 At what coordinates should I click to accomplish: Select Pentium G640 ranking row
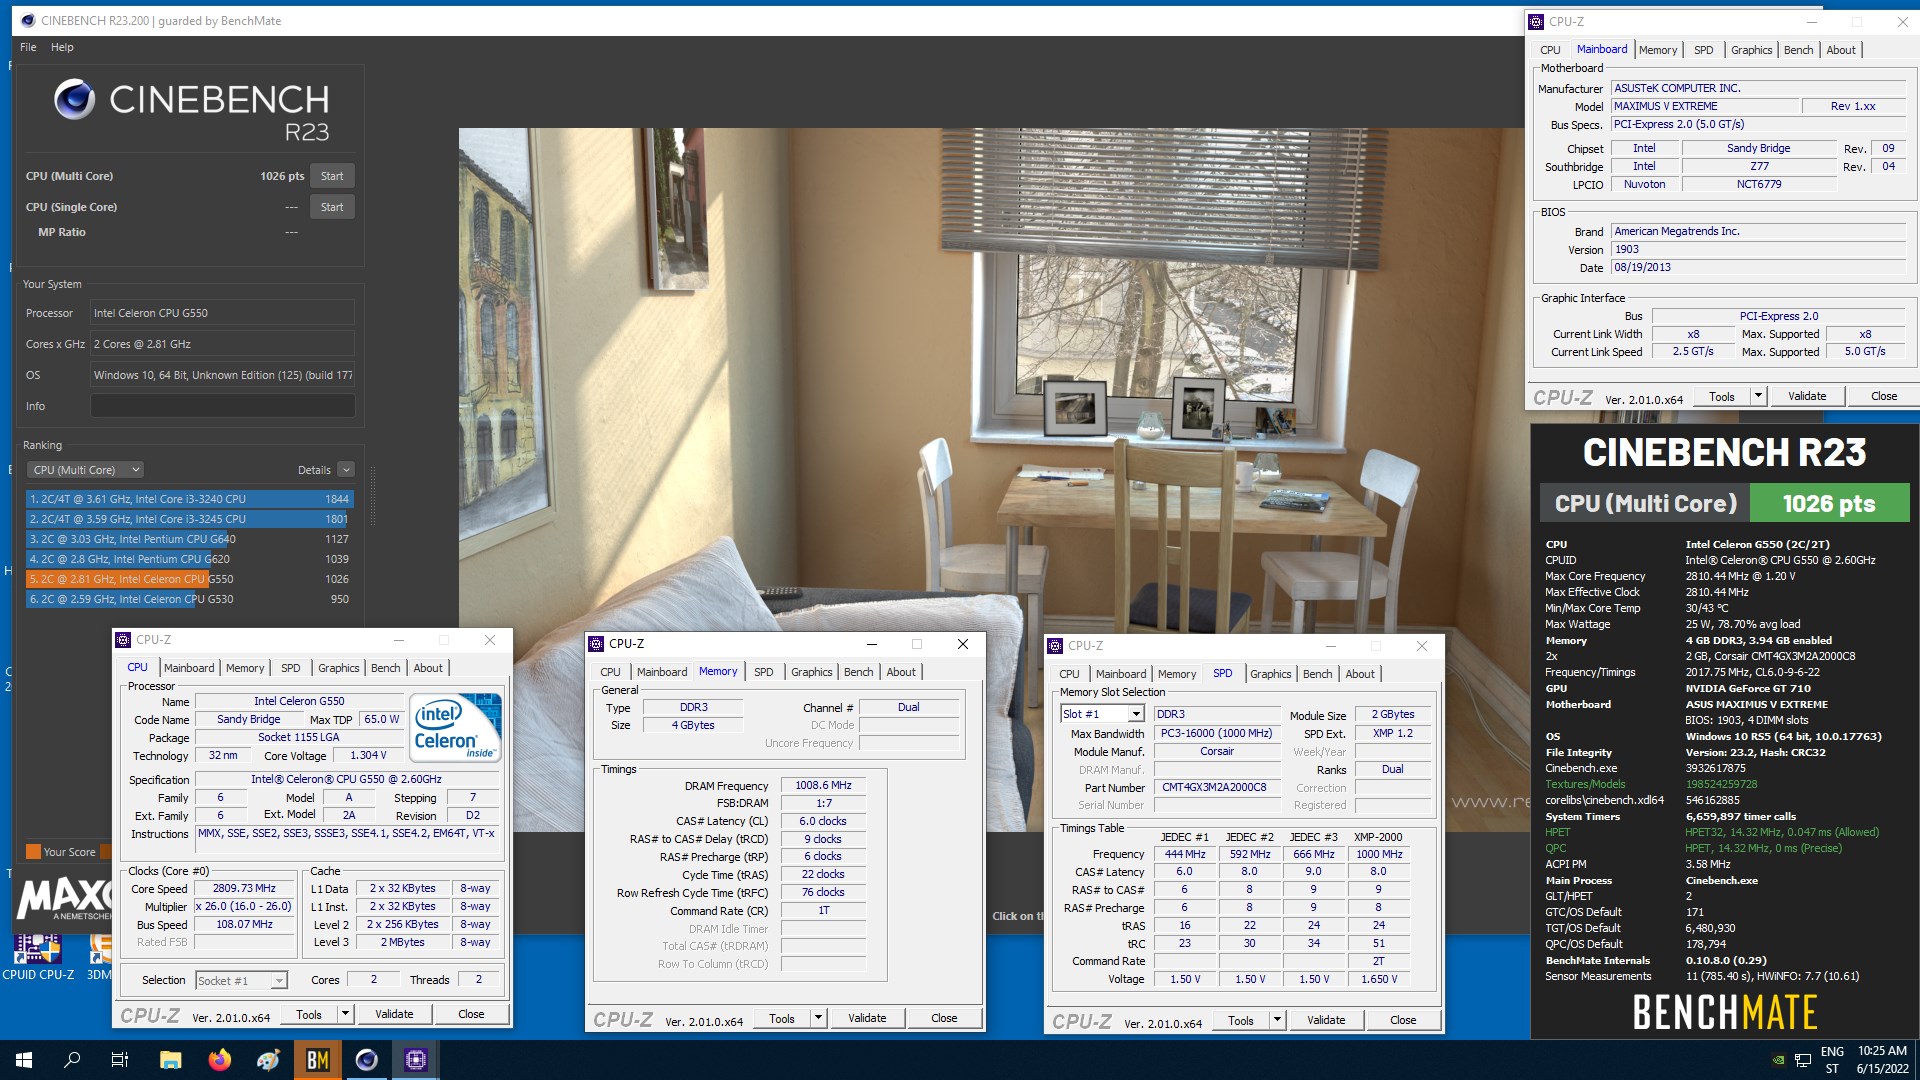(189, 539)
